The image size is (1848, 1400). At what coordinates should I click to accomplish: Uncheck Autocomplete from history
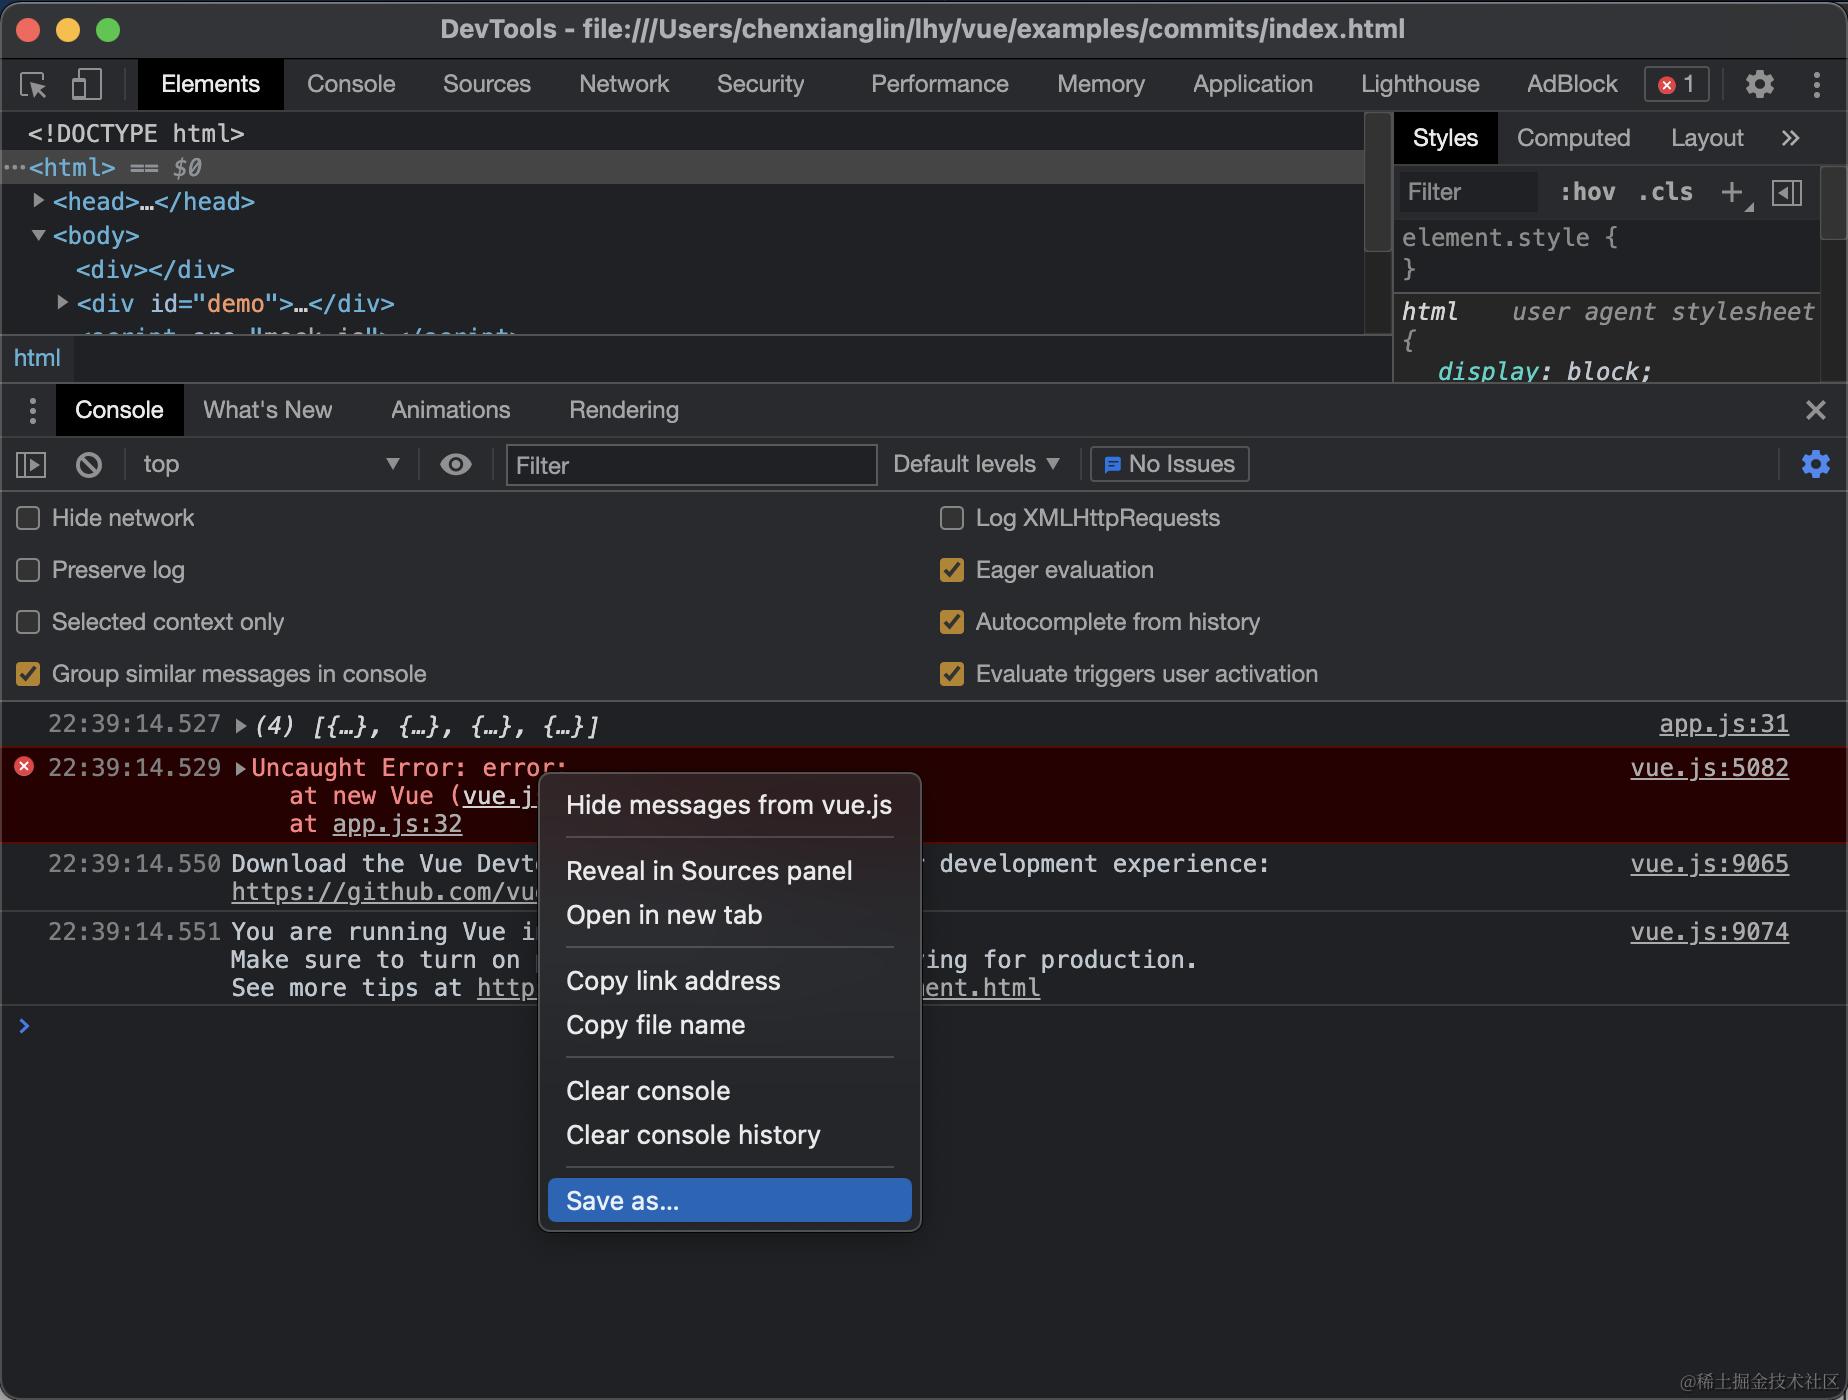952,622
